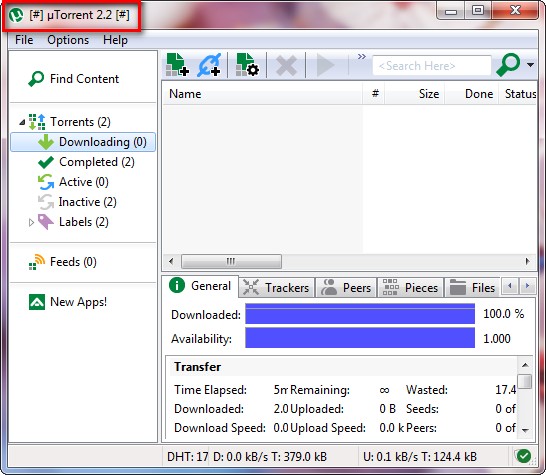Click the Availability progress bar

[360, 337]
